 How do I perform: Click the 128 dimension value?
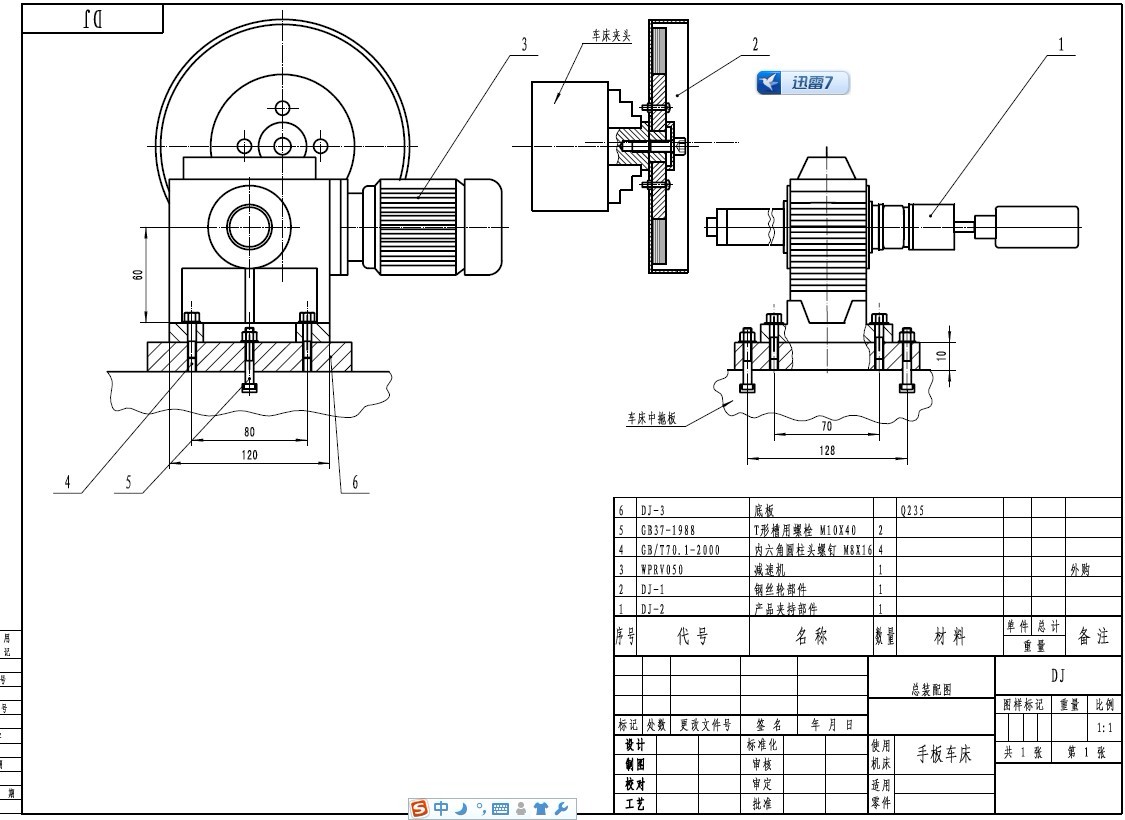pyautogui.click(x=827, y=451)
